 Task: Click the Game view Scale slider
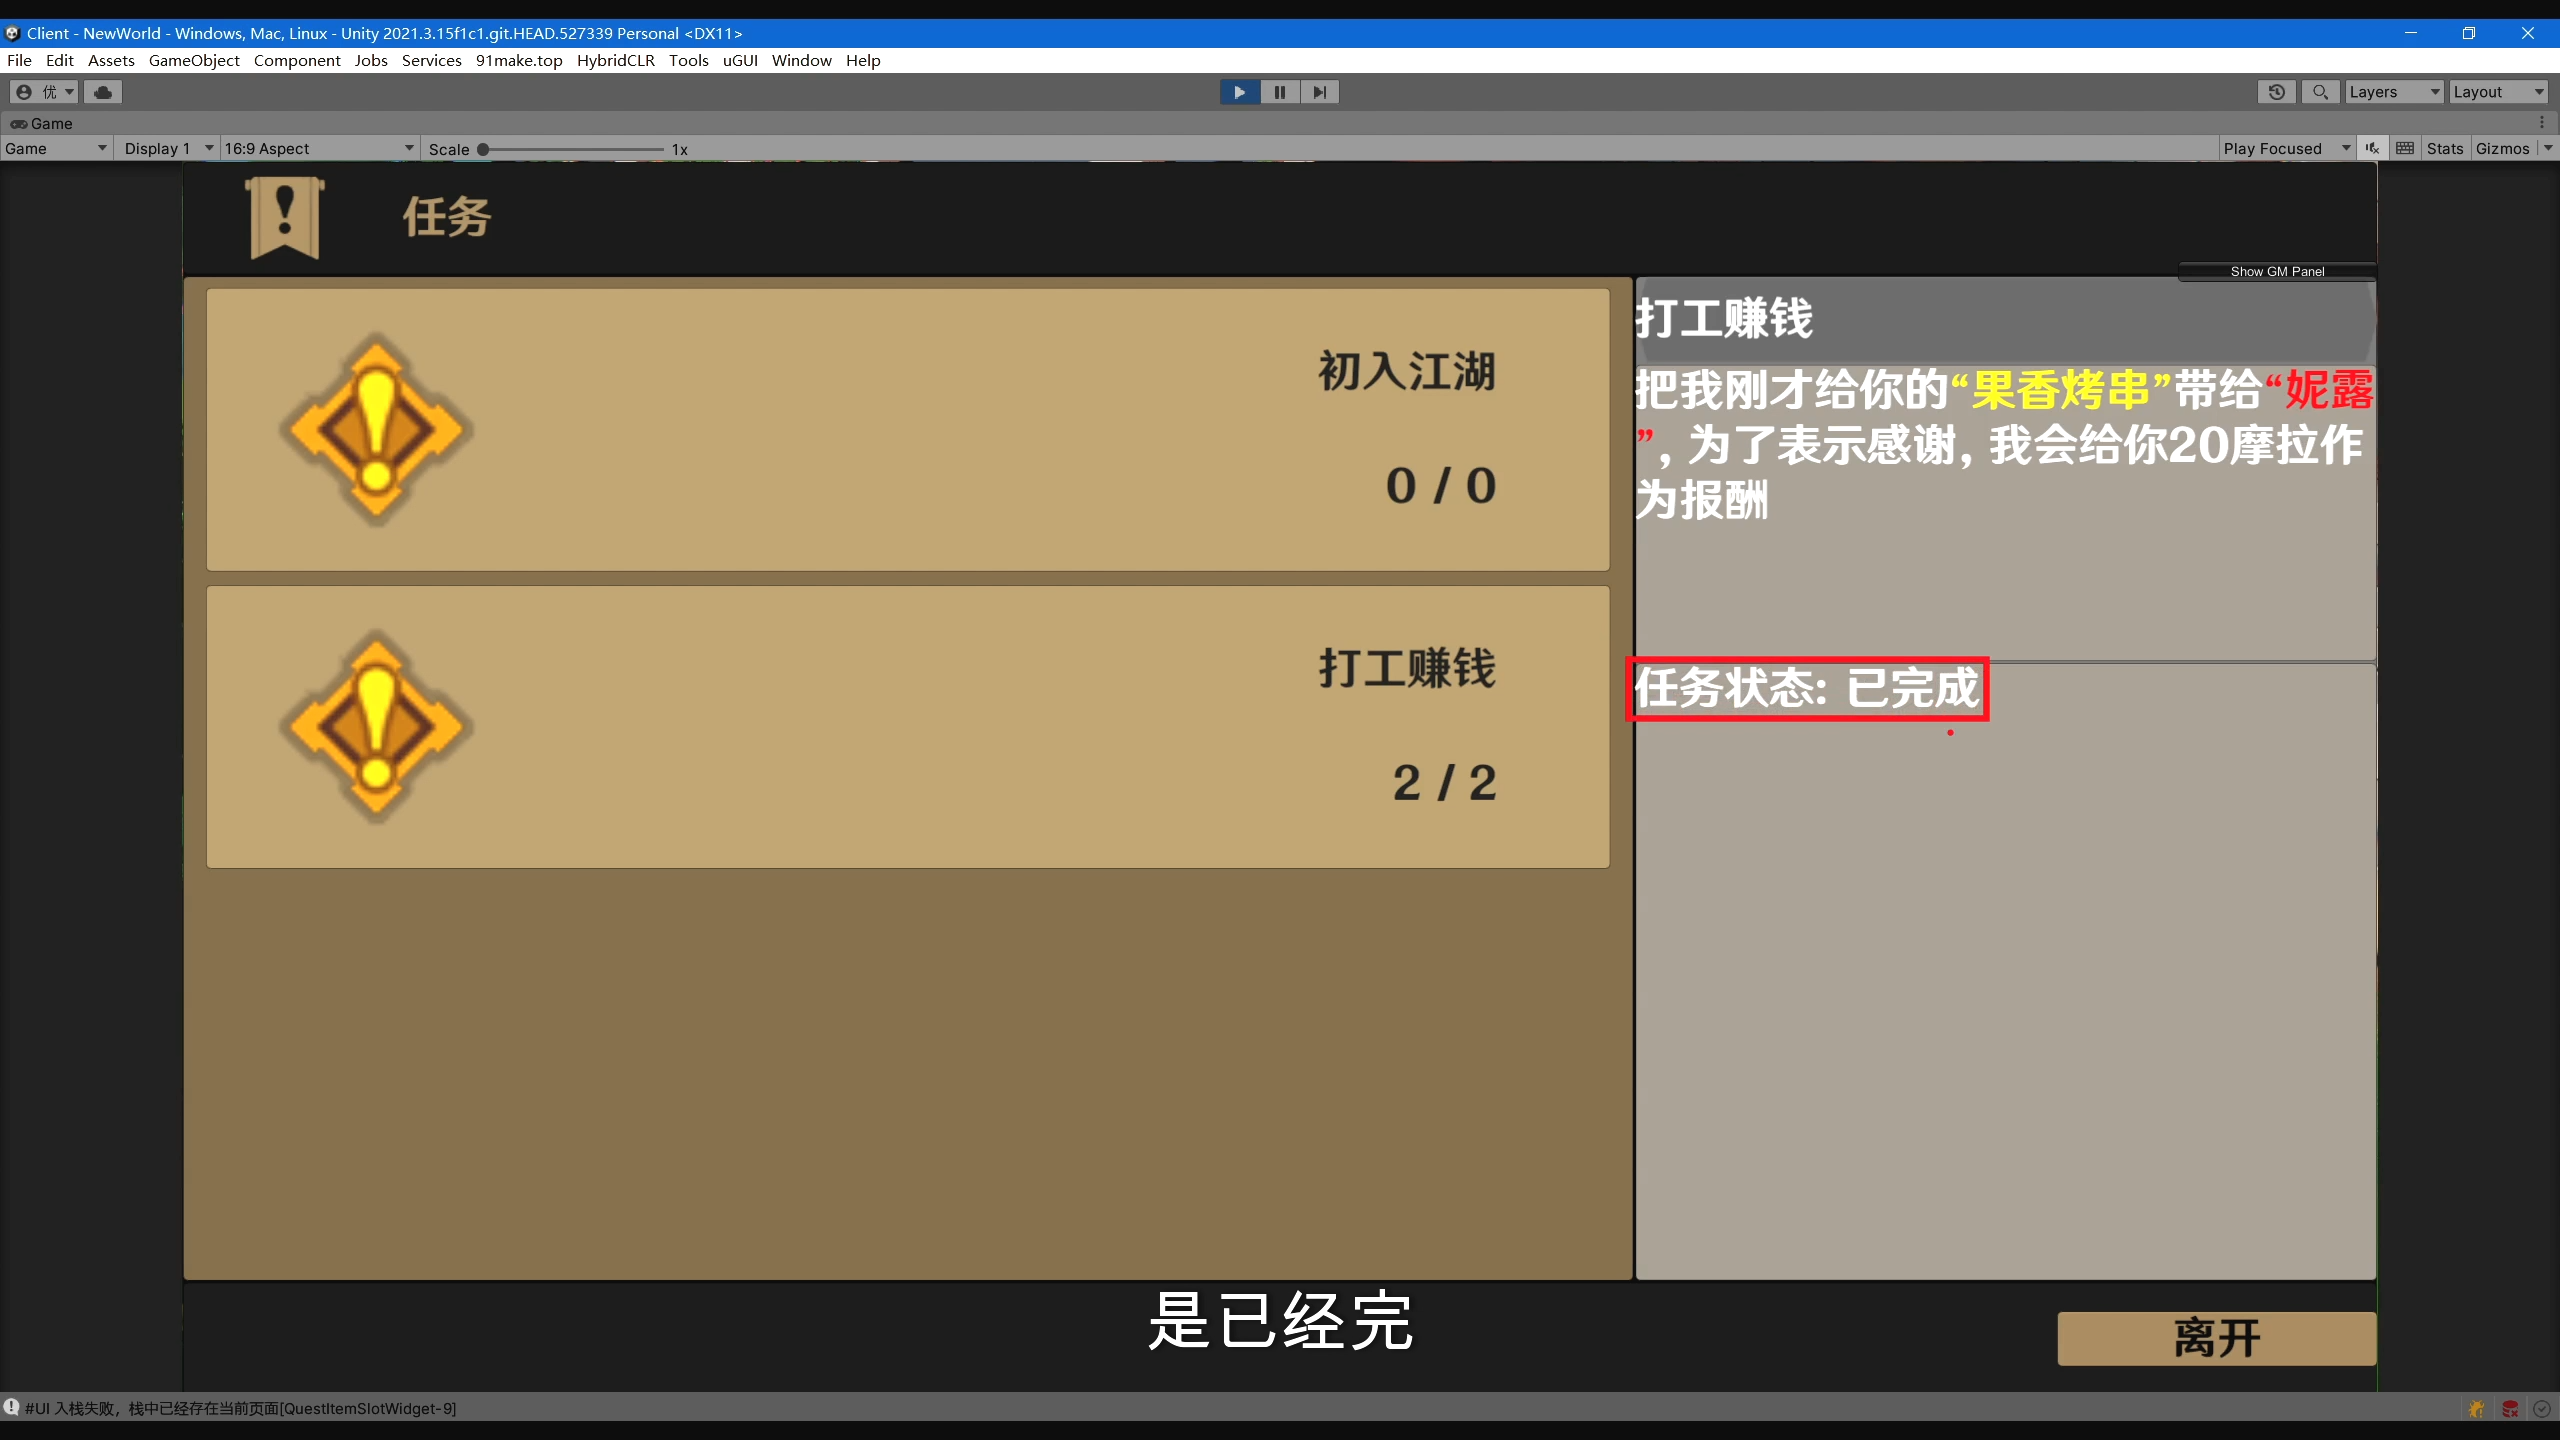click(572, 149)
